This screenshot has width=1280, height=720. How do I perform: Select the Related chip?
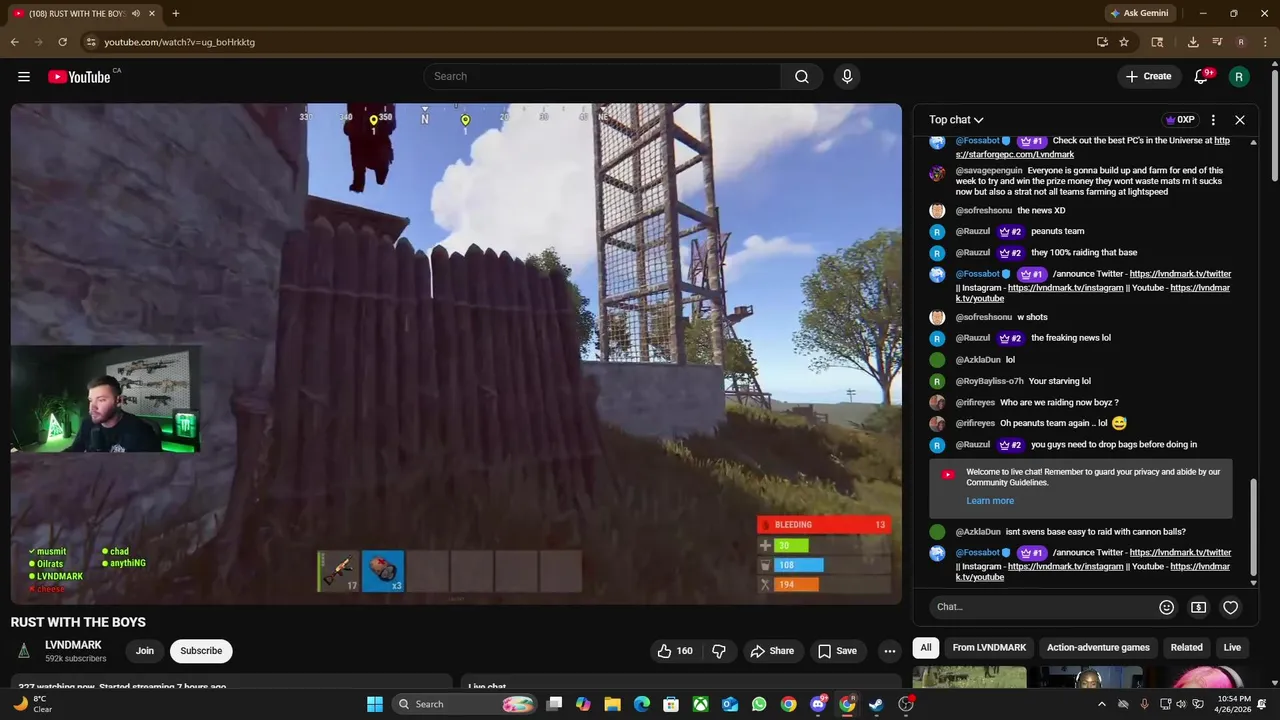pos(1187,647)
